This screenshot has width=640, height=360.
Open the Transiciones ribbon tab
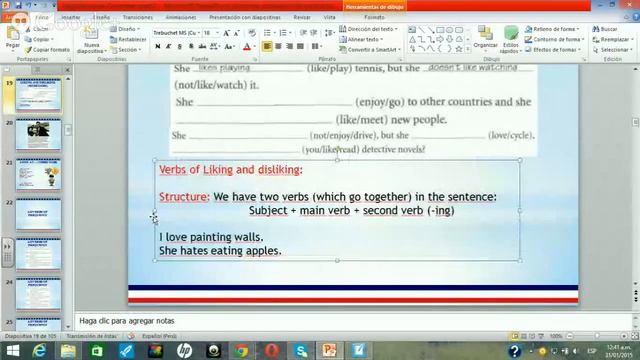click(x=138, y=18)
